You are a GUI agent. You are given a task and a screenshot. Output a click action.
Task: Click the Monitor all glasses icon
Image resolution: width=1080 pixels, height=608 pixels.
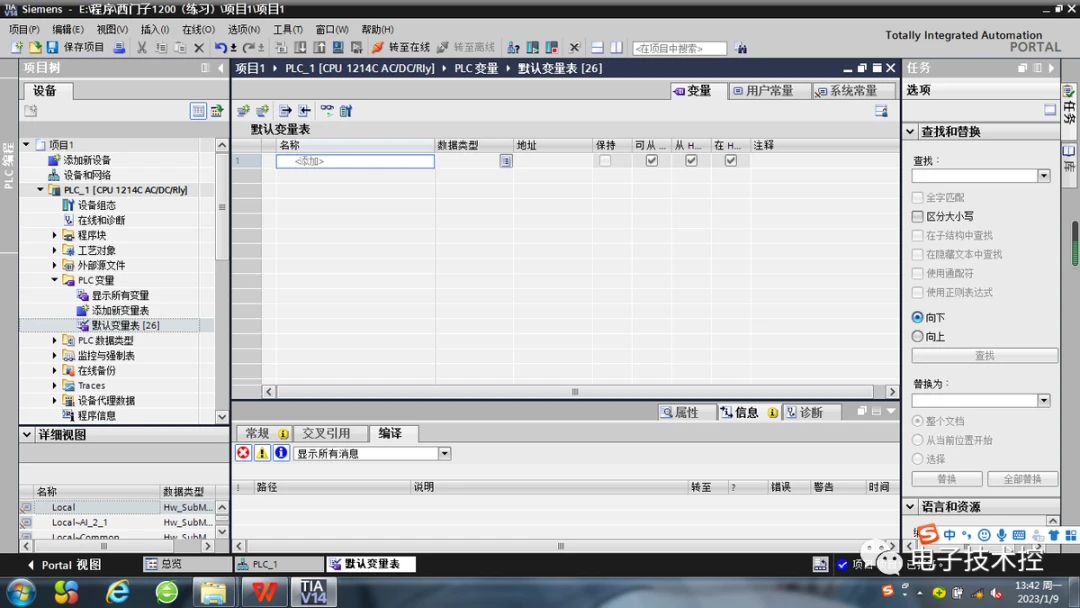[x=326, y=110]
